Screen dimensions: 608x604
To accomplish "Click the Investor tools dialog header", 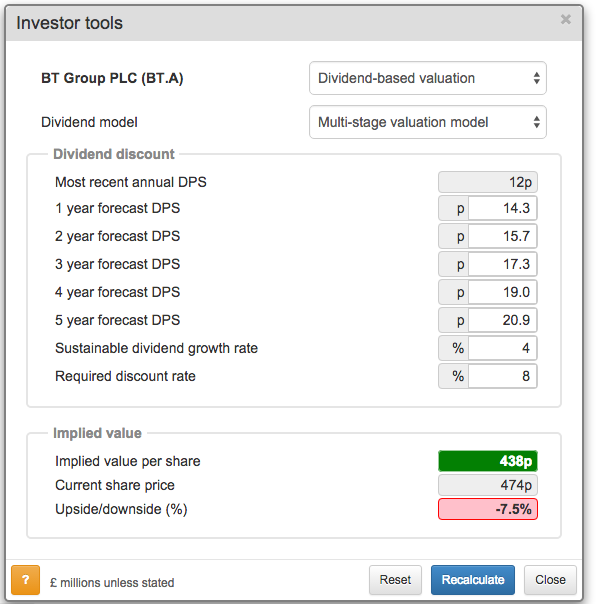I will coord(70,22).
